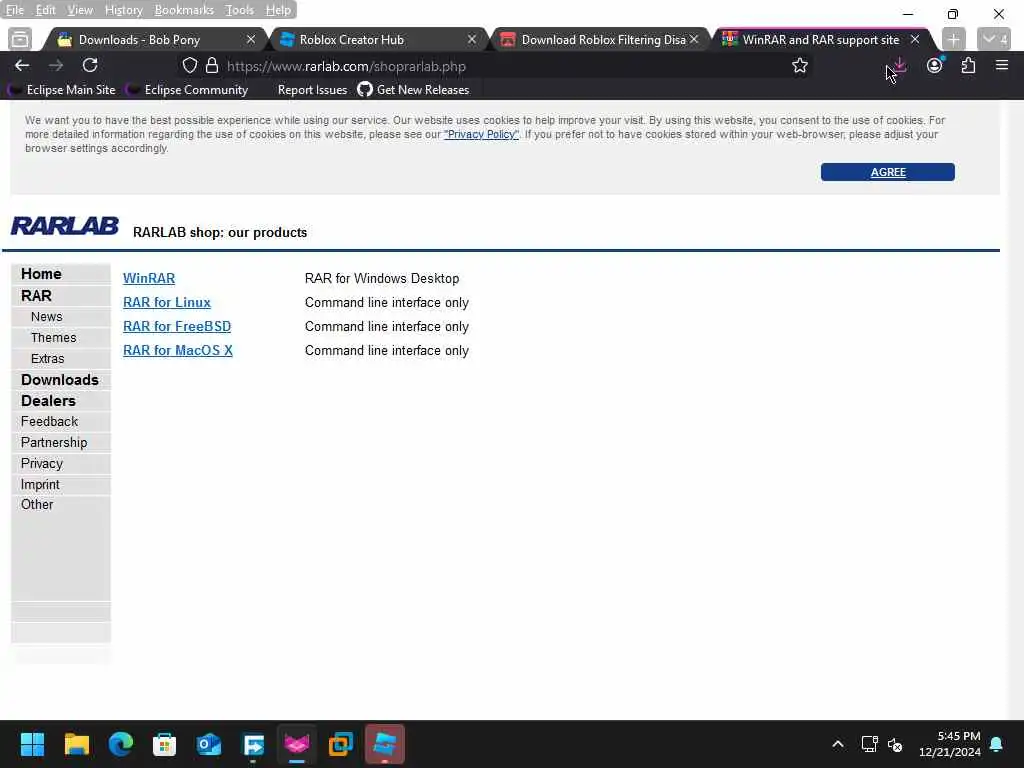Open the Bookmarks menu
The height and width of the screenshot is (768, 1024).
click(x=184, y=10)
